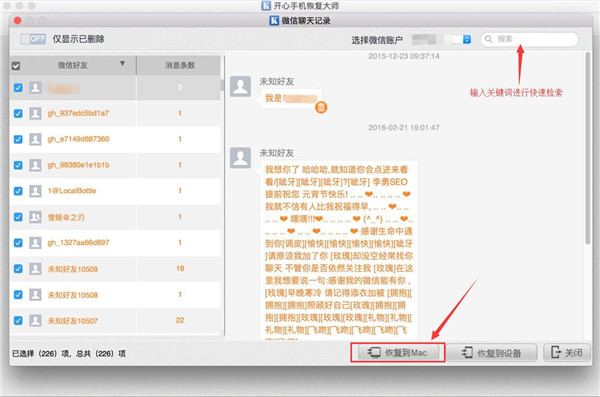
Task: Click message count 18 for 未知好友10509
Action: coord(180,268)
